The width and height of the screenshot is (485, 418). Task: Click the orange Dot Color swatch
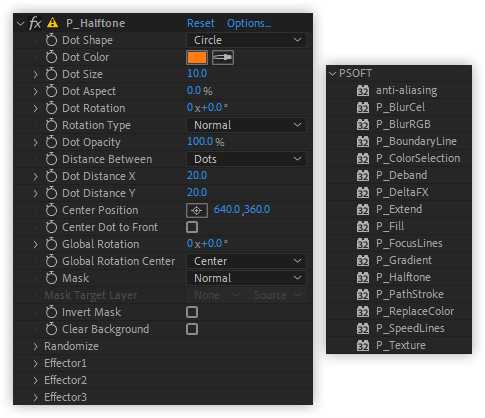pyautogui.click(x=197, y=57)
